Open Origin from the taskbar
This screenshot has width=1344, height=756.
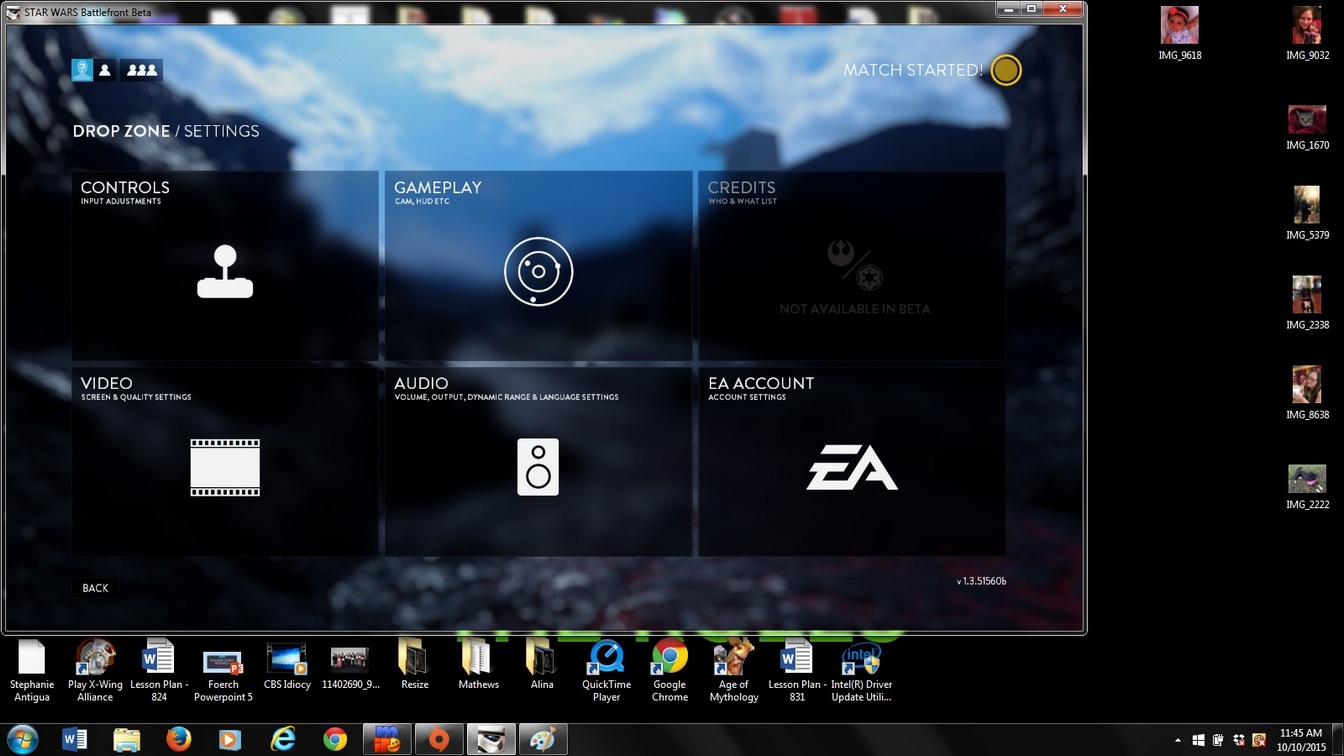click(x=439, y=740)
